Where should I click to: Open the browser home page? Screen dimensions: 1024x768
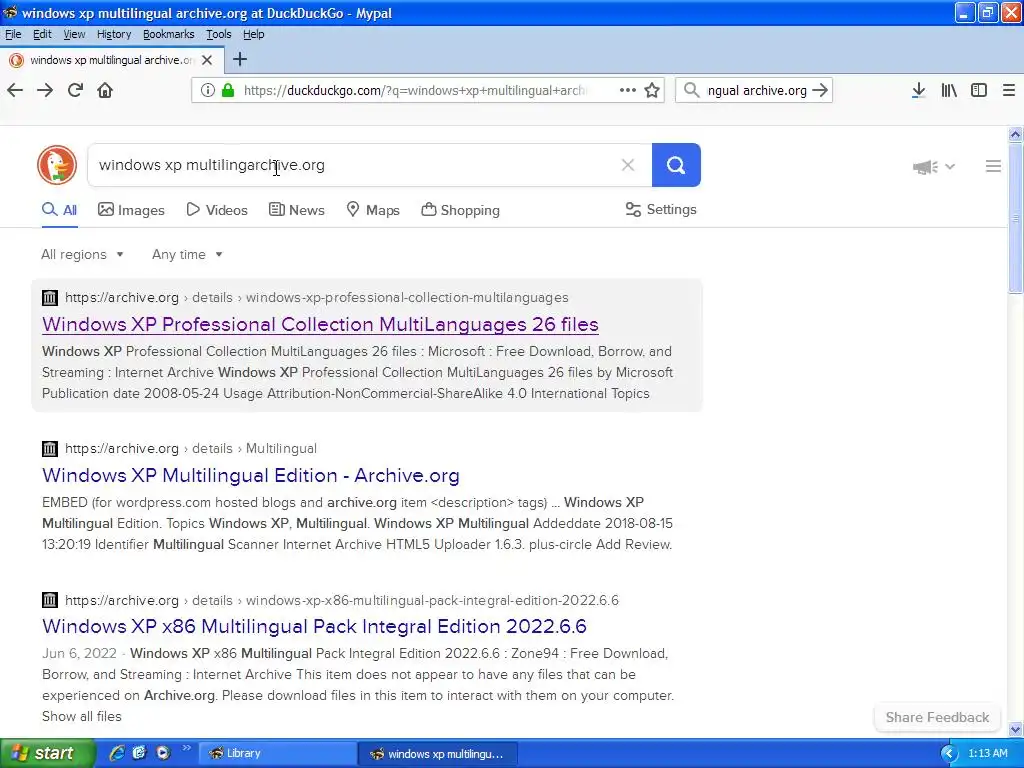(105, 90)
